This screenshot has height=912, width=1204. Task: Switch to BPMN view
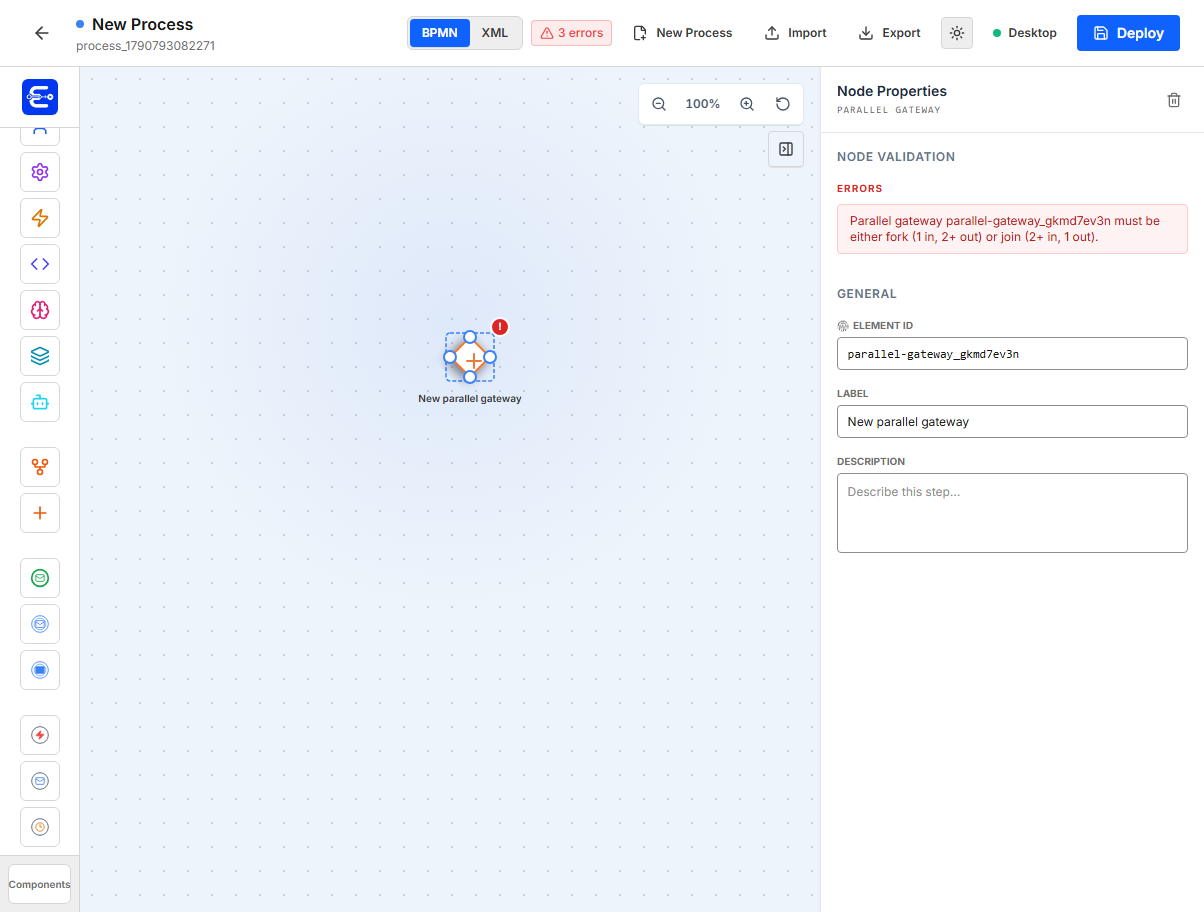[x=440, y=33]
